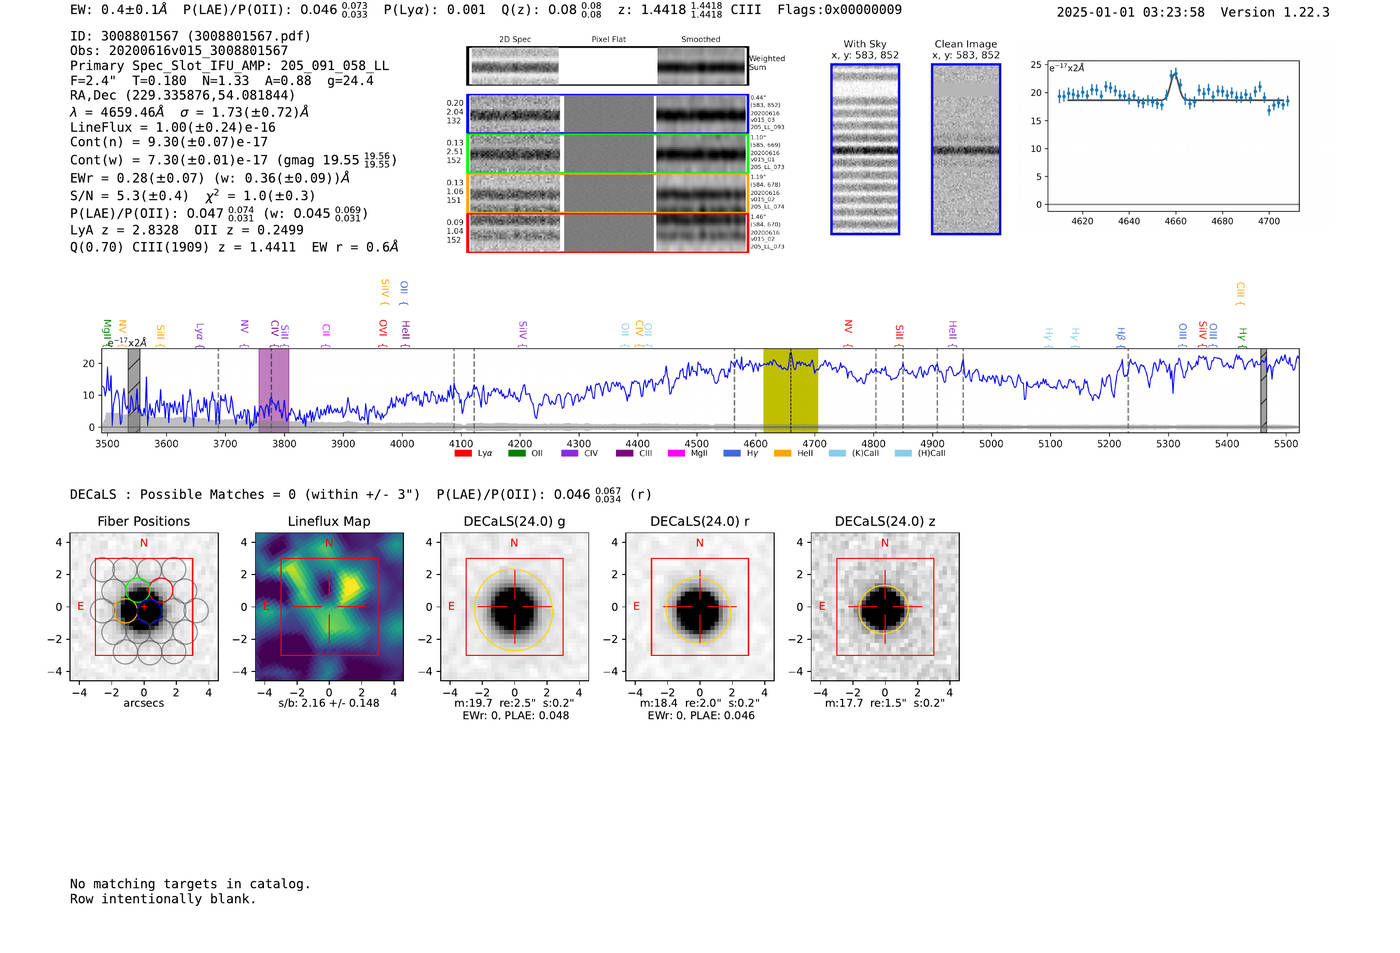Click the blue fiber circle in Fiber Positions
1400x953 pixels.
(148, 612)
